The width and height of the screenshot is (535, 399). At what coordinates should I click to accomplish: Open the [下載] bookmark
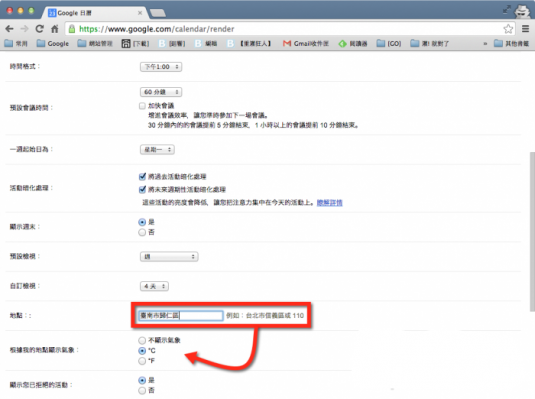[x=135, y=43]
